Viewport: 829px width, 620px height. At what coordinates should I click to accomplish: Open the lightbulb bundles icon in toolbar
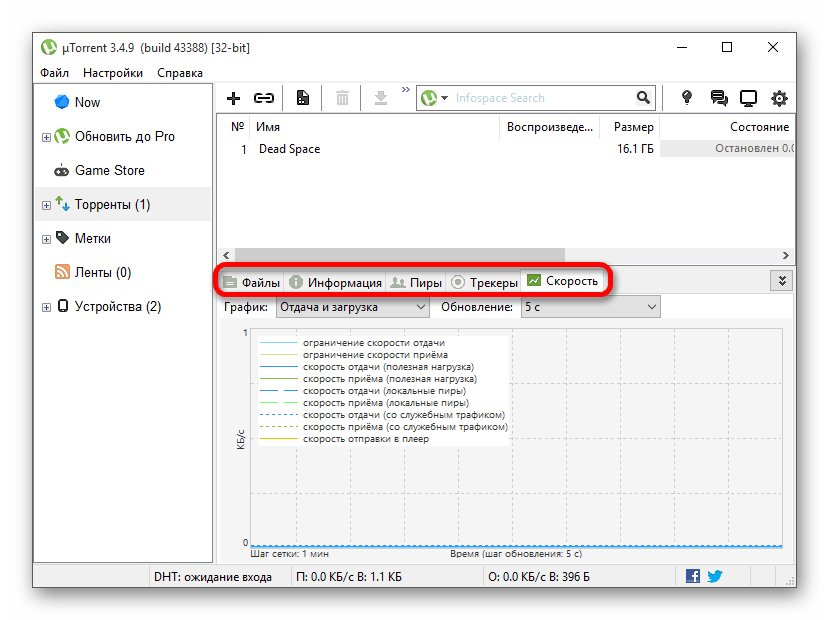[687, 98]
